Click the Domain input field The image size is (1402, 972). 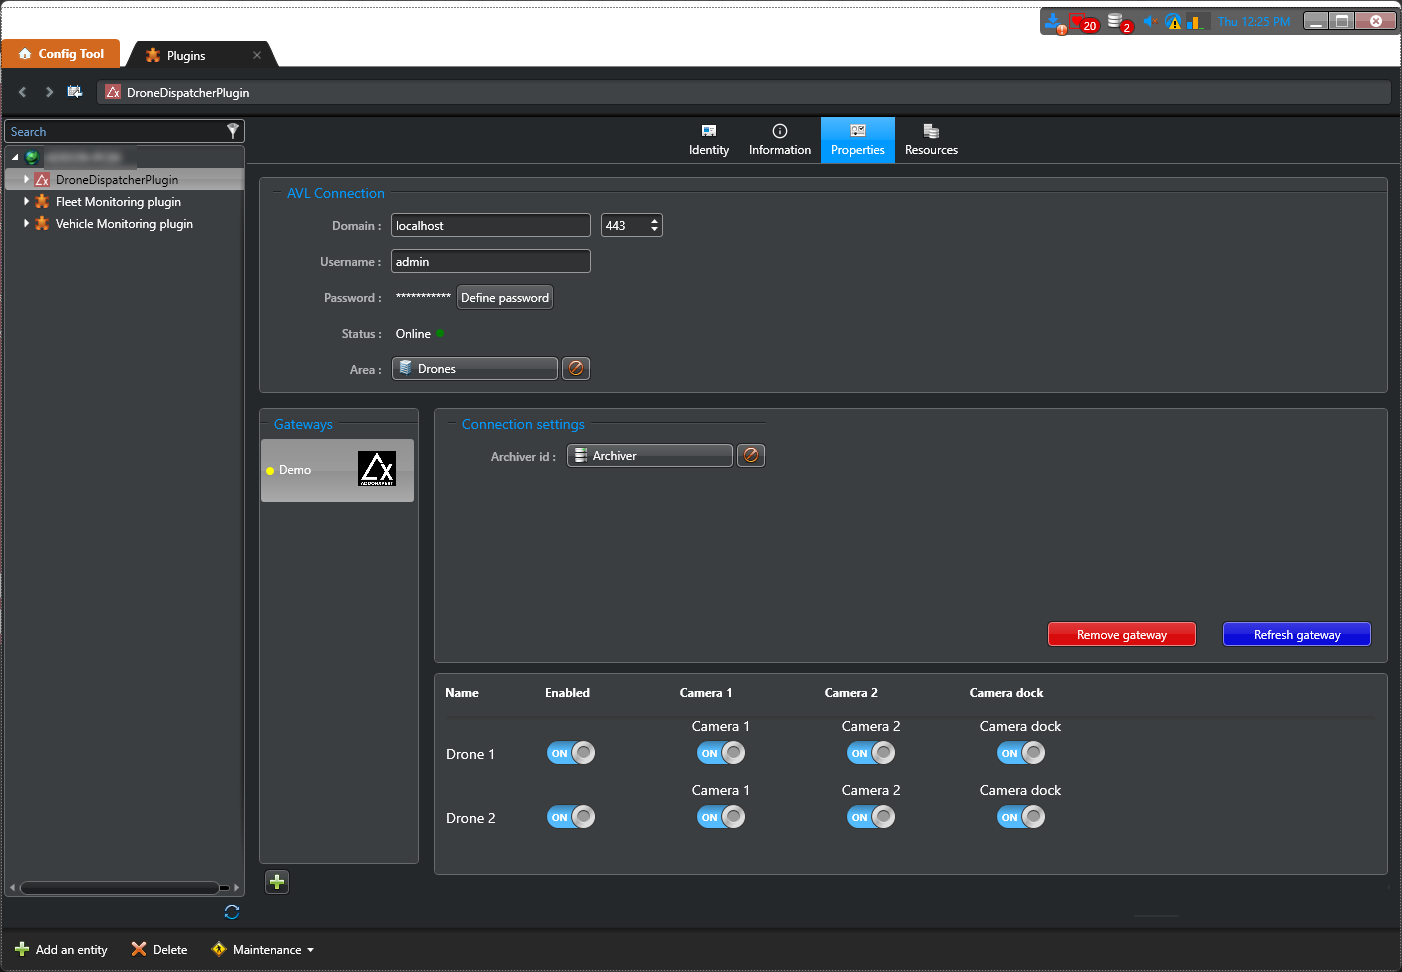click(x=490, y=226)
